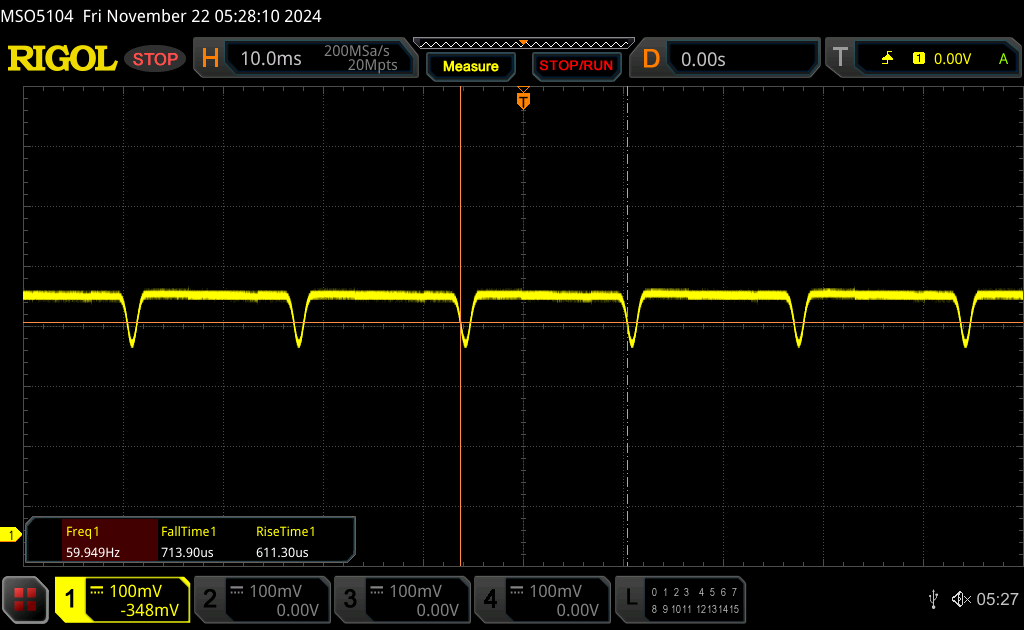
Task: Toggle the STOP/RUN button
Action: 576,66
